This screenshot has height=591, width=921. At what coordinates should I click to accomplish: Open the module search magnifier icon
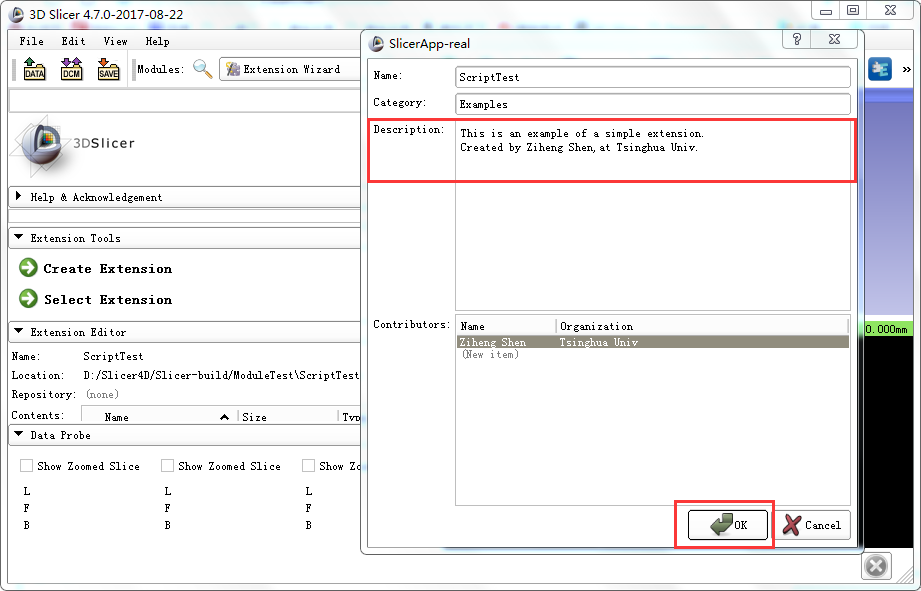click(203, 69)
